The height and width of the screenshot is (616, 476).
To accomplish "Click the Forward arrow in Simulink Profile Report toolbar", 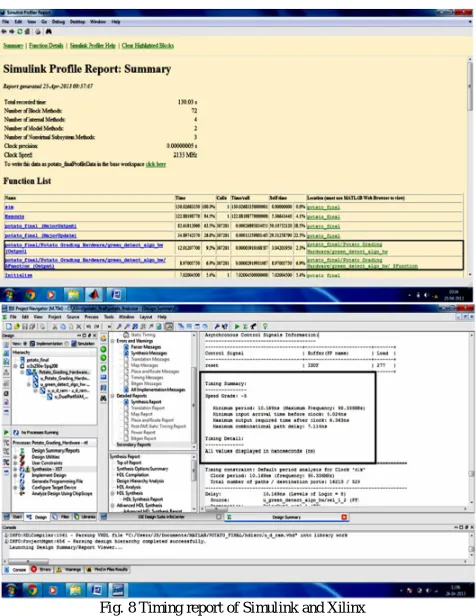I will click(x=12, y=31).
